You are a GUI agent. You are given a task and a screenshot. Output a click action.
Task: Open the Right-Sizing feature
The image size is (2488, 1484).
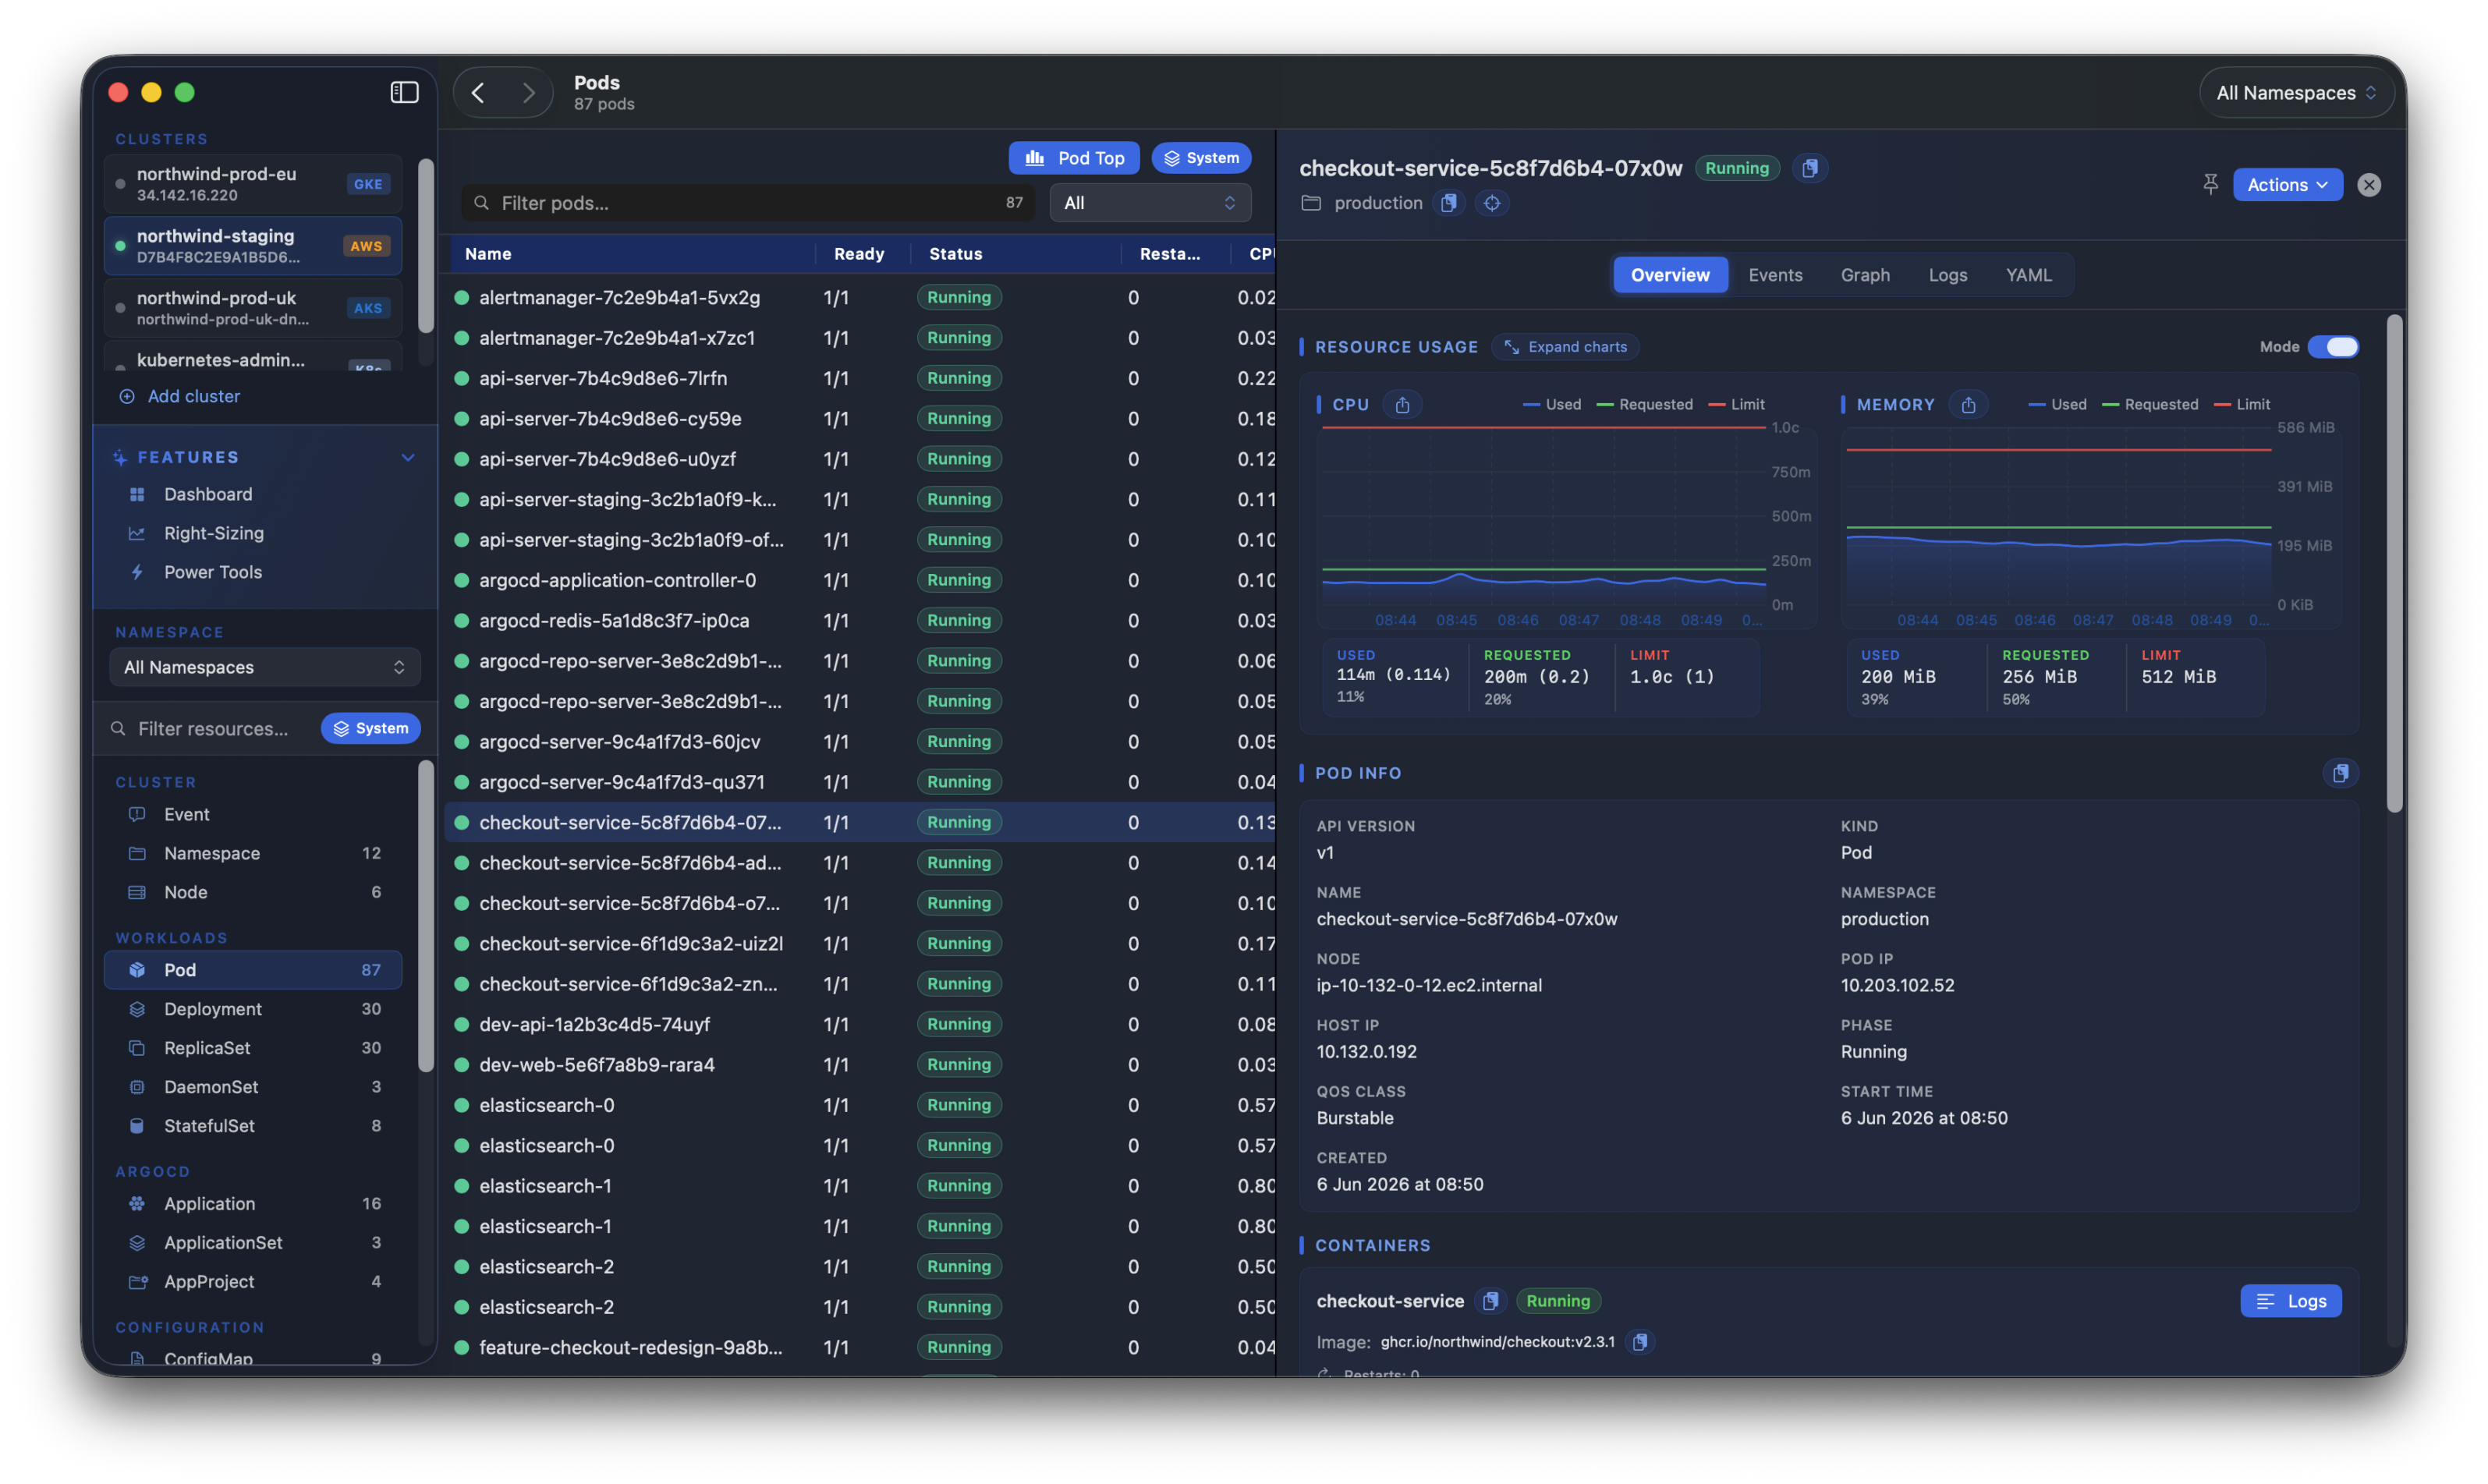click(214, 533)
